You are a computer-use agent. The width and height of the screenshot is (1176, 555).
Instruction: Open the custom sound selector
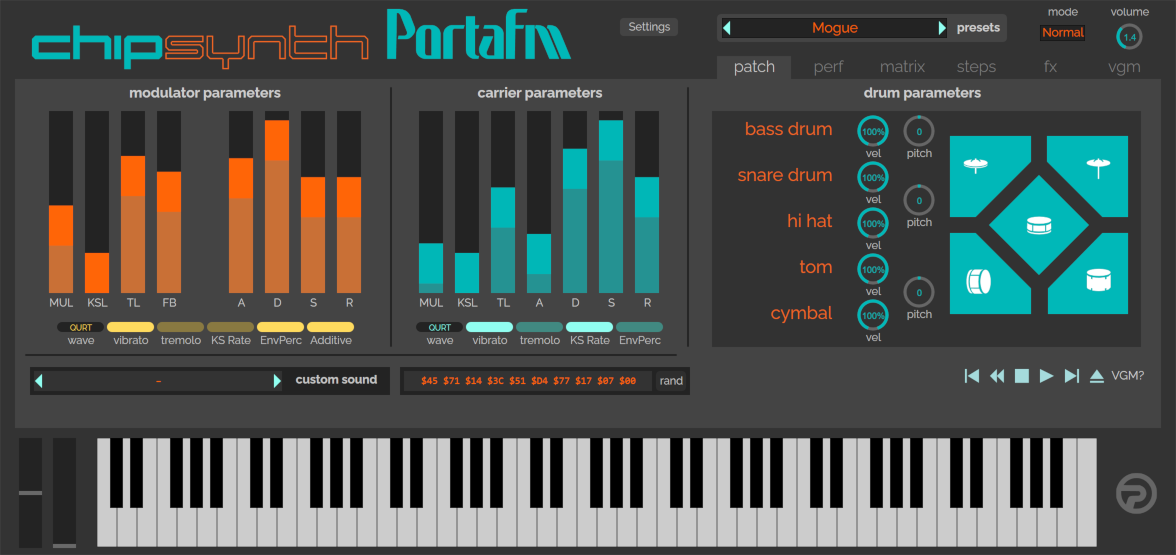[159, 381]
